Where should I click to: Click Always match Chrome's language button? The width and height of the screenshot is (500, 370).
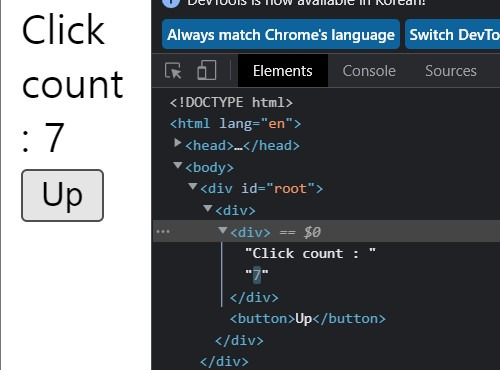[281, 34]
